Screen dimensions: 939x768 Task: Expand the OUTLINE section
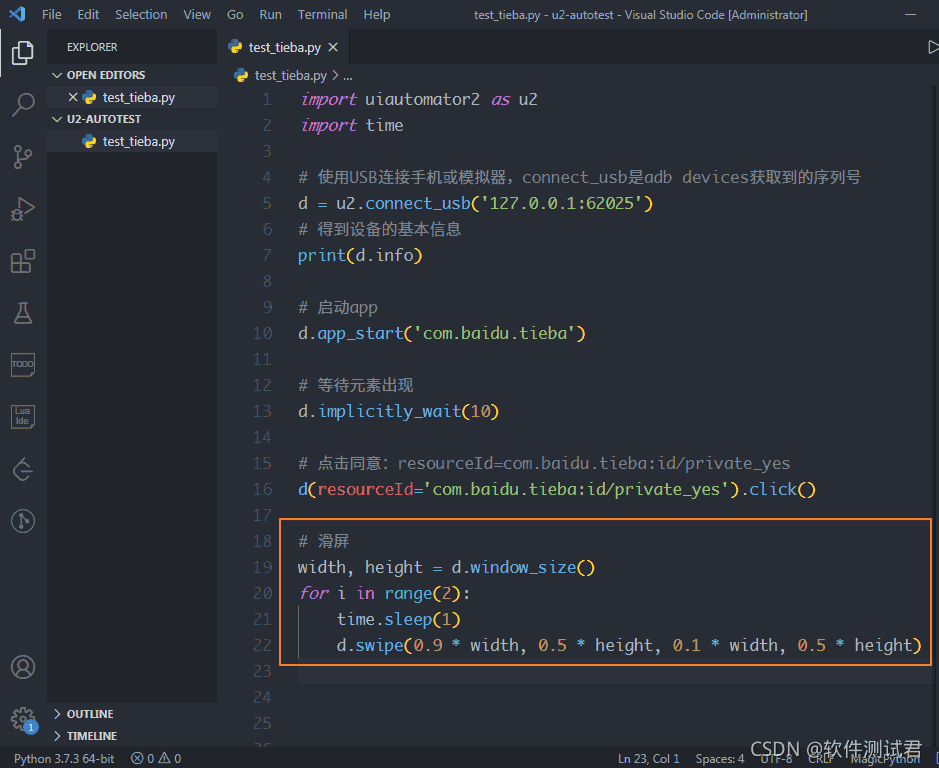[x=90, y=713]
